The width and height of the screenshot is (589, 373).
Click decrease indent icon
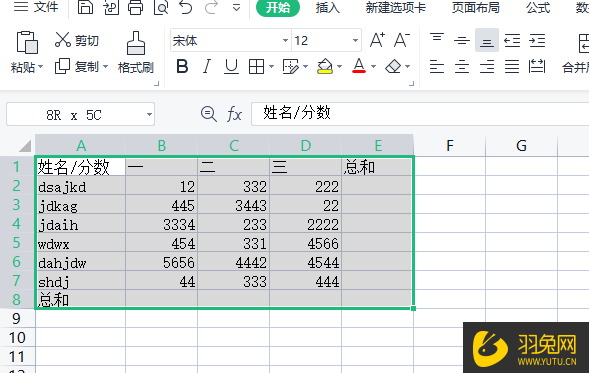[x=512, y=40]
